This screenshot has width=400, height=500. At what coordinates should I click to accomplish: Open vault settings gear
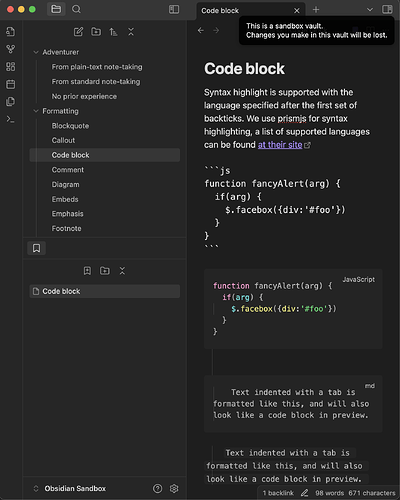click(x=174, y=488)
